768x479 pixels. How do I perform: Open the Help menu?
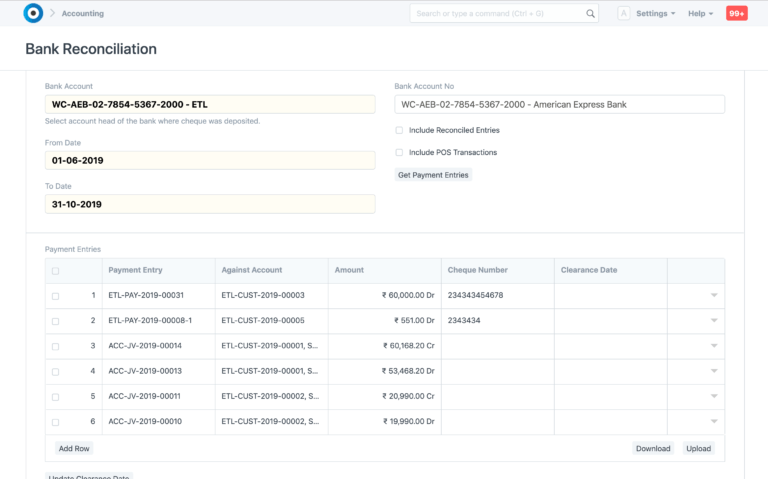click(x=698, y=14)
